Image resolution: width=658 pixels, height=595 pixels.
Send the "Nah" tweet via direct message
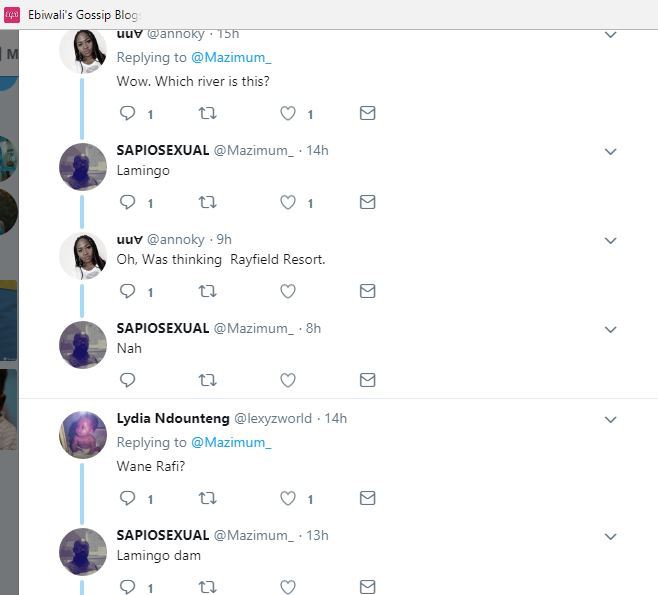coord(367,380)
